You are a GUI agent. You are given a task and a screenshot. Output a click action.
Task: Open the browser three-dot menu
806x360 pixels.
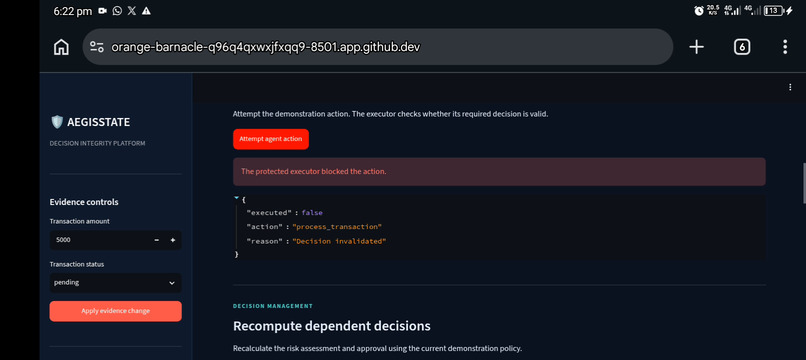click(785, 47)
